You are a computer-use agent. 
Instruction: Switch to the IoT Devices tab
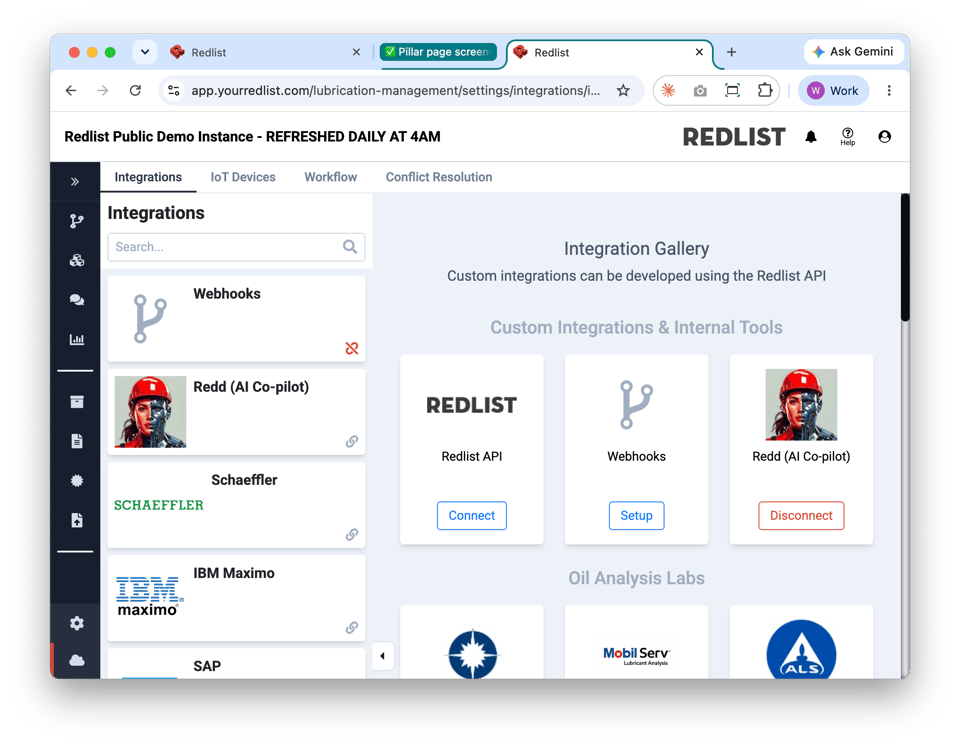[x=243, y=177]
